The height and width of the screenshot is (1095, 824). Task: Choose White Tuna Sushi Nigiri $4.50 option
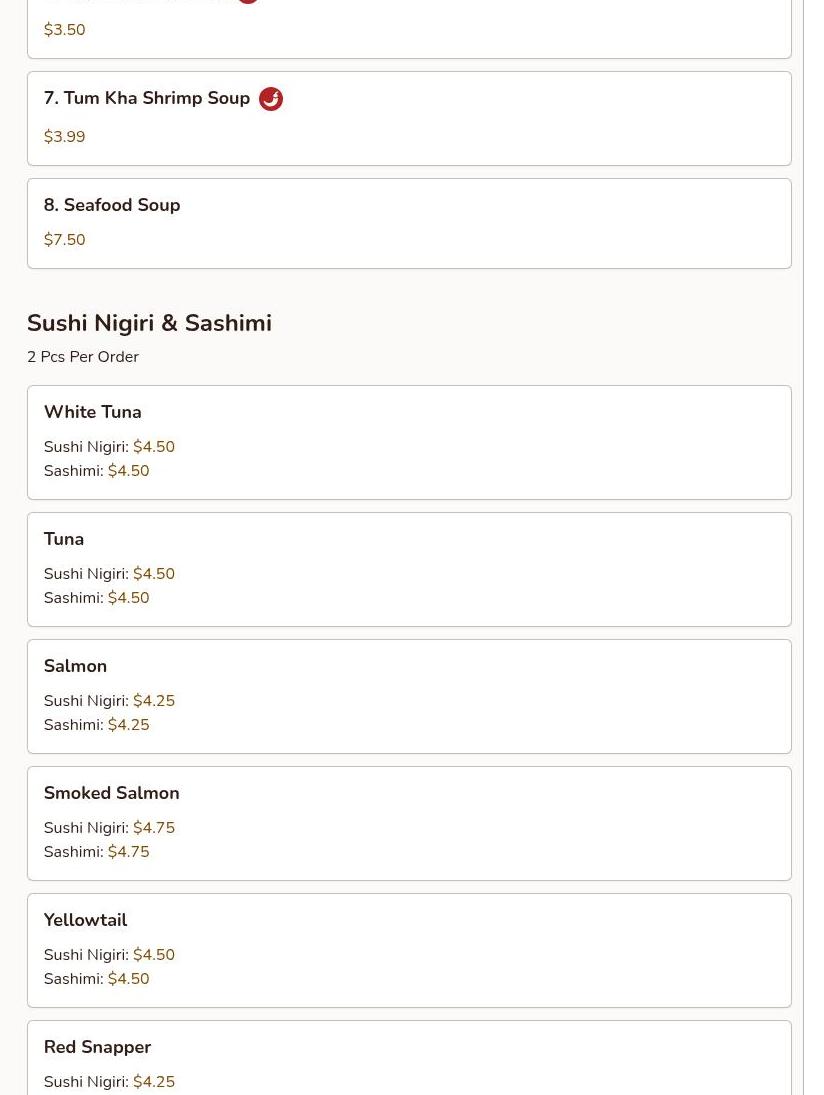point(109,446)
